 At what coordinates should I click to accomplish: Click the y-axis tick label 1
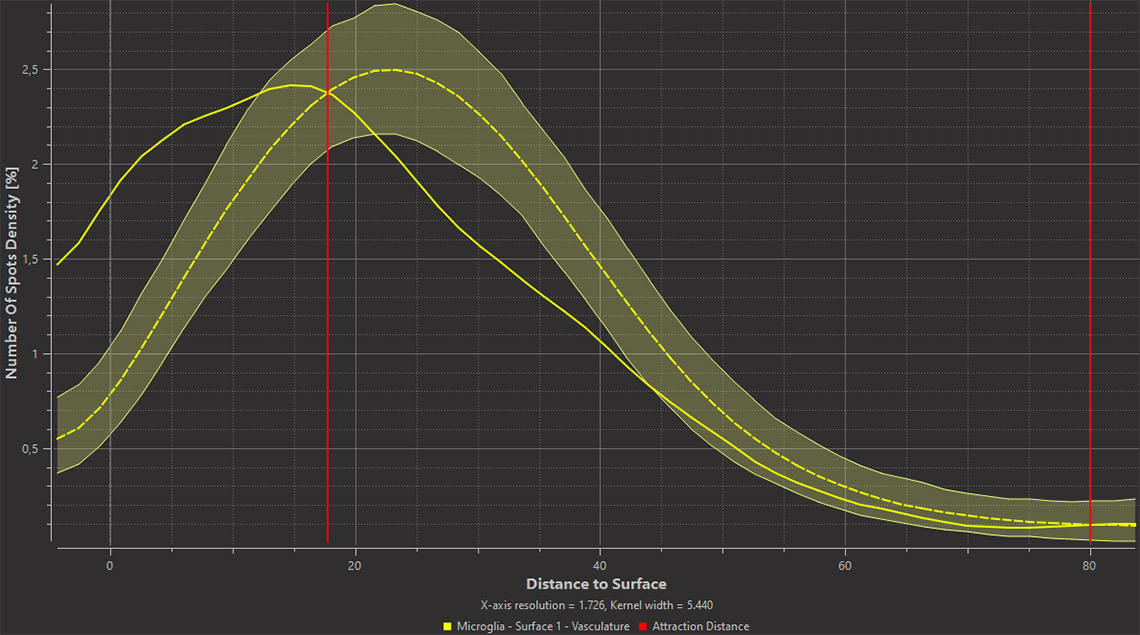tap(34, 354)
